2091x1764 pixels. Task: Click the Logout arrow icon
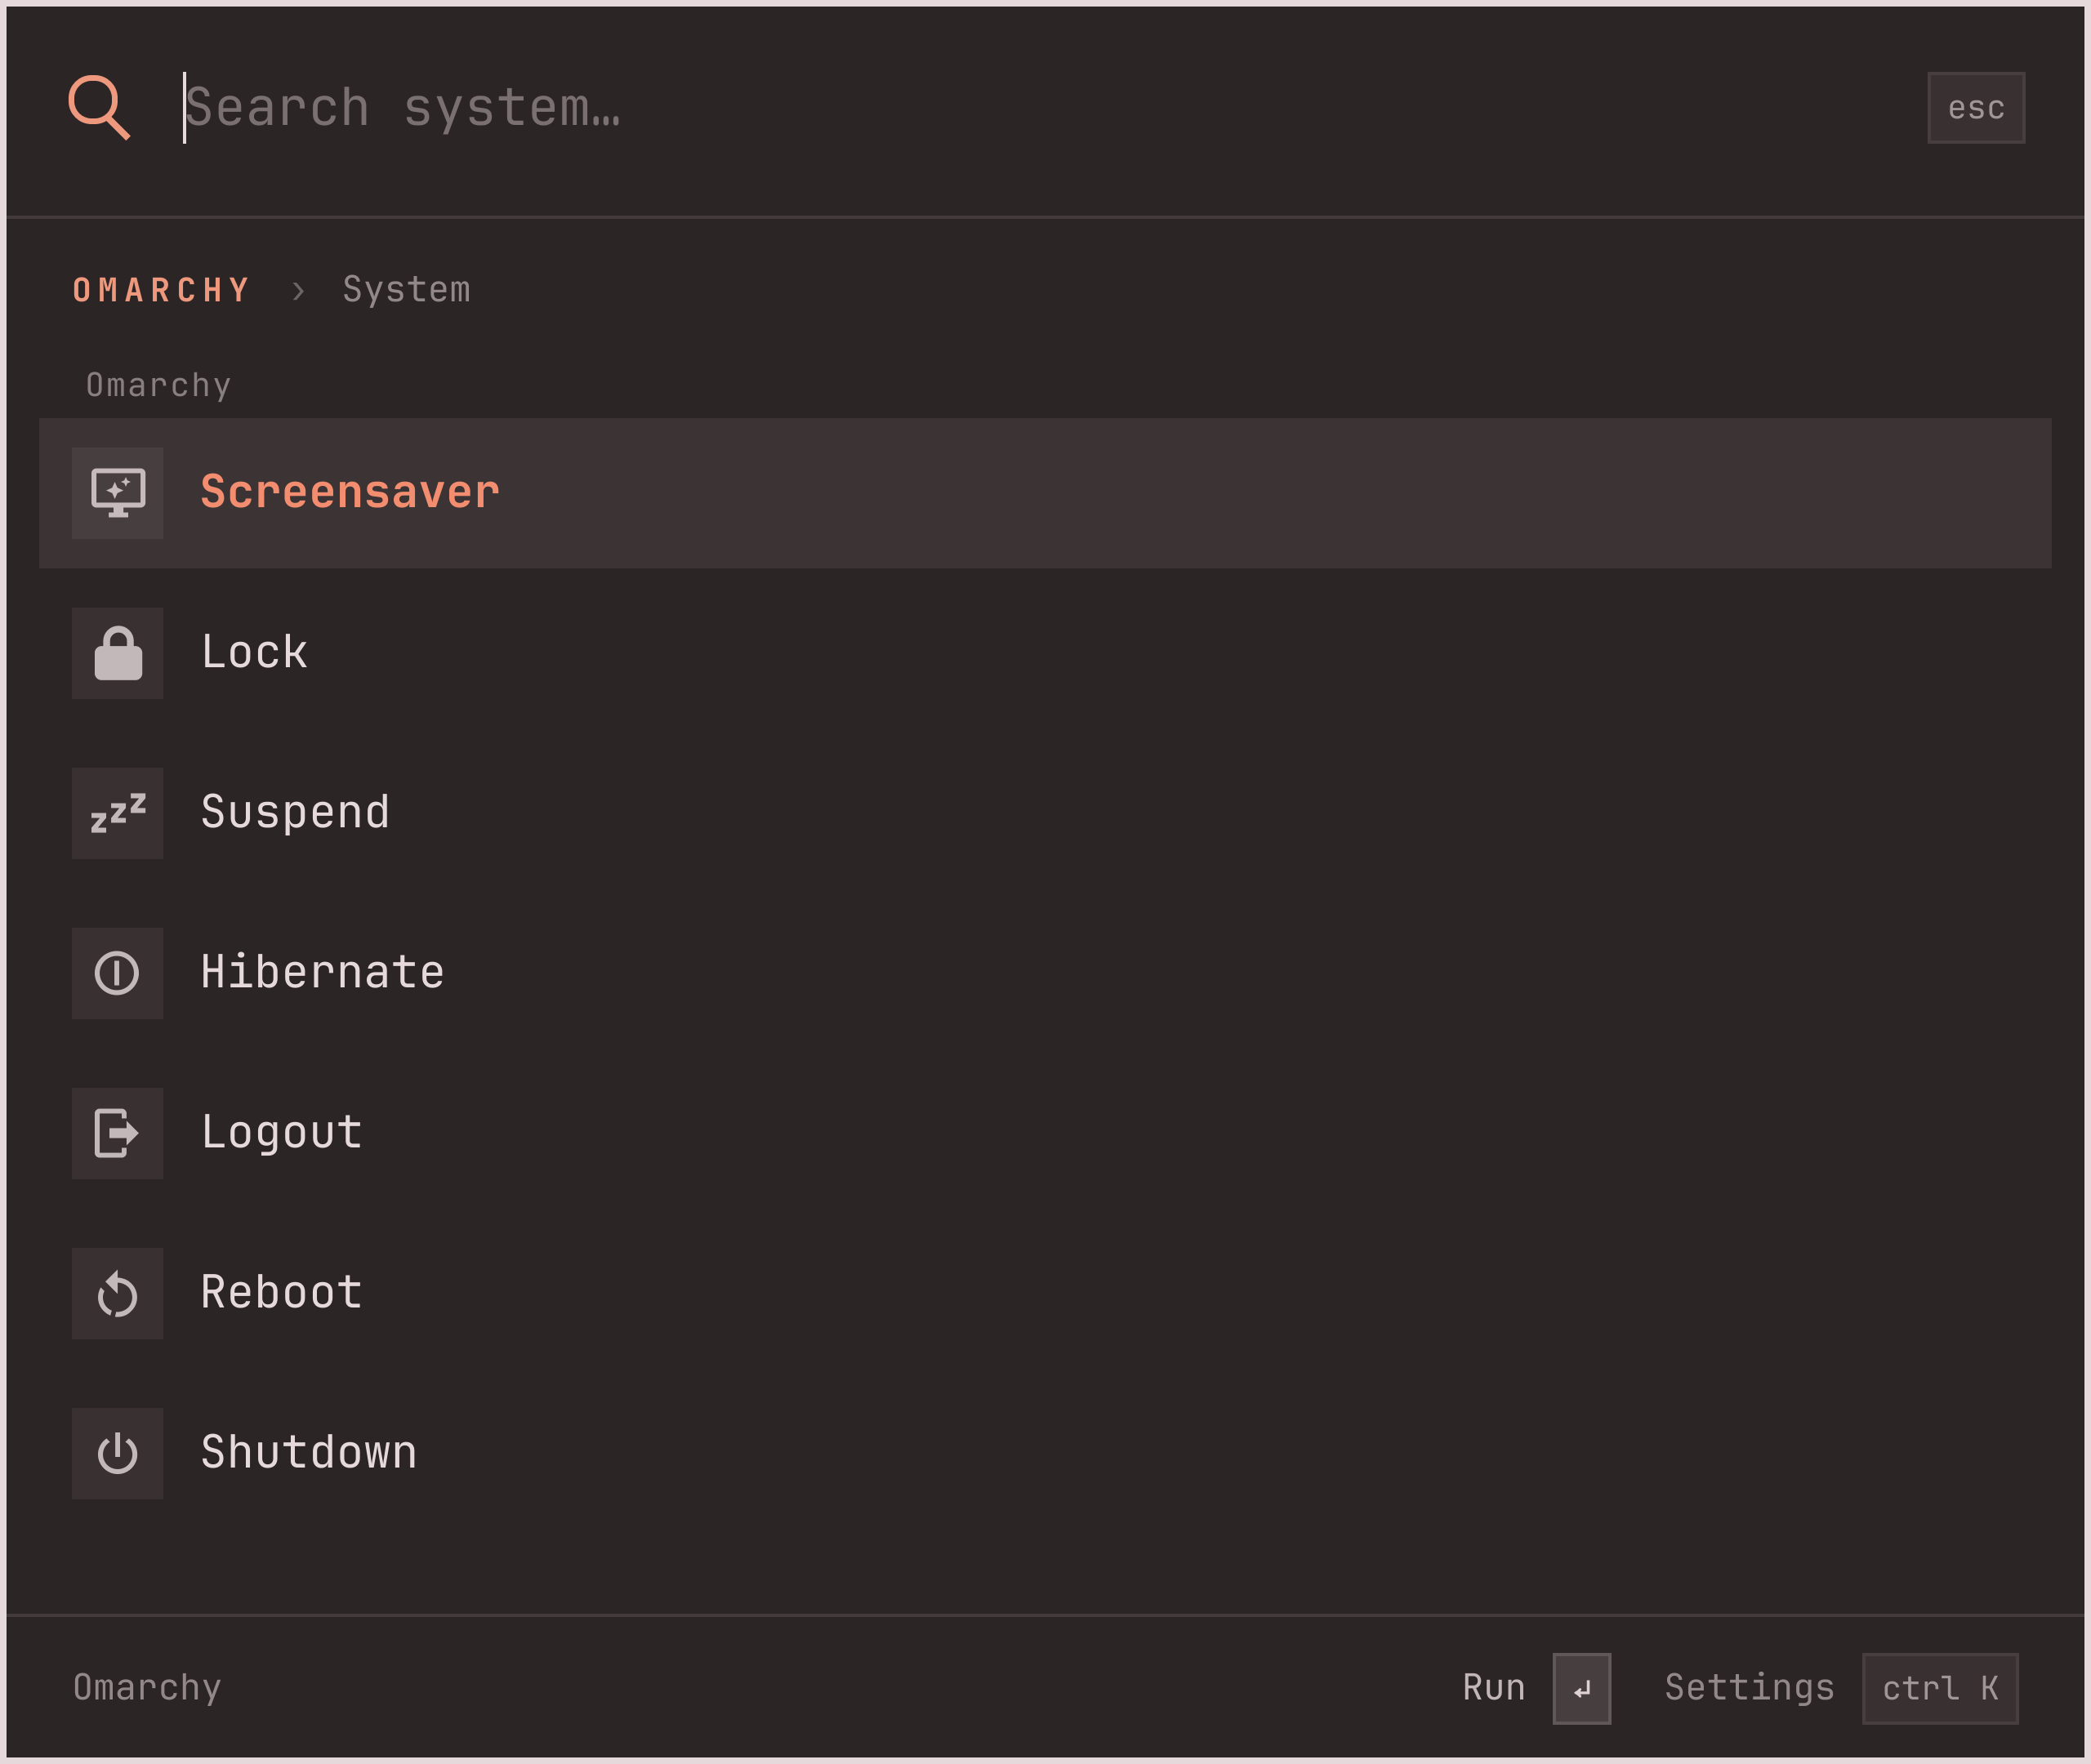coord(118,1133)
